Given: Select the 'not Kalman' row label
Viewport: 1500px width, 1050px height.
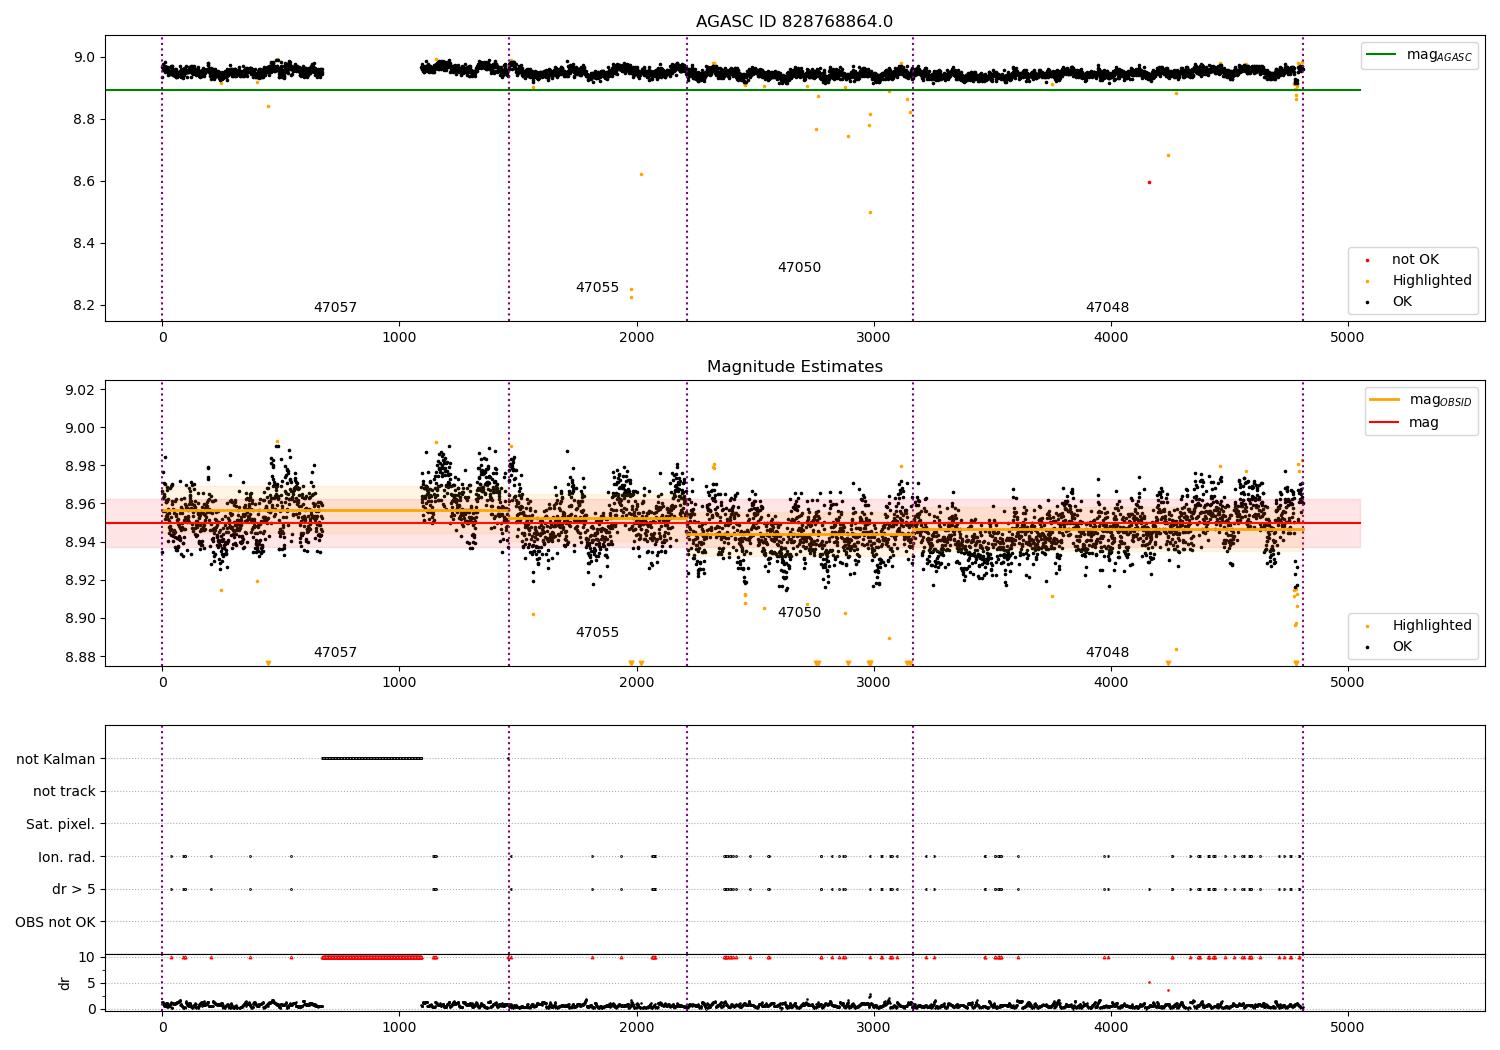Looking at the screenshot, I should tap(56, 759).
